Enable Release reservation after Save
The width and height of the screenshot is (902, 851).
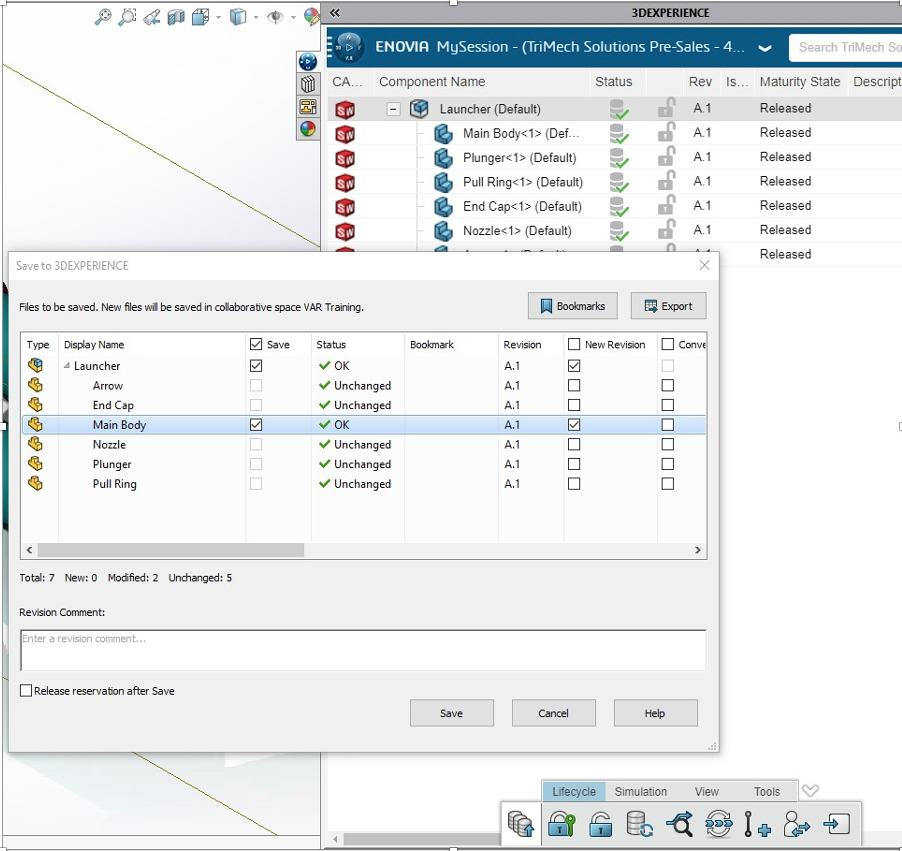26,690
